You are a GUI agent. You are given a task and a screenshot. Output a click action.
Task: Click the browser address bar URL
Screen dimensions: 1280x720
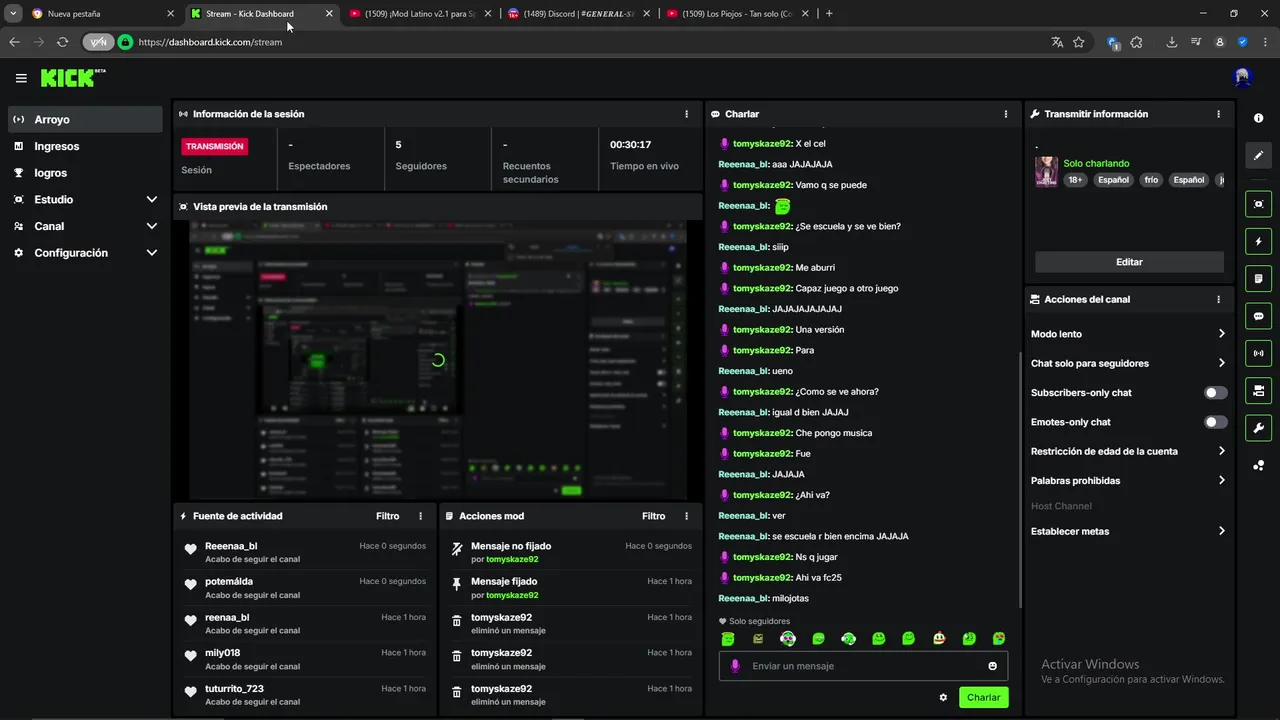coord(210,42)
